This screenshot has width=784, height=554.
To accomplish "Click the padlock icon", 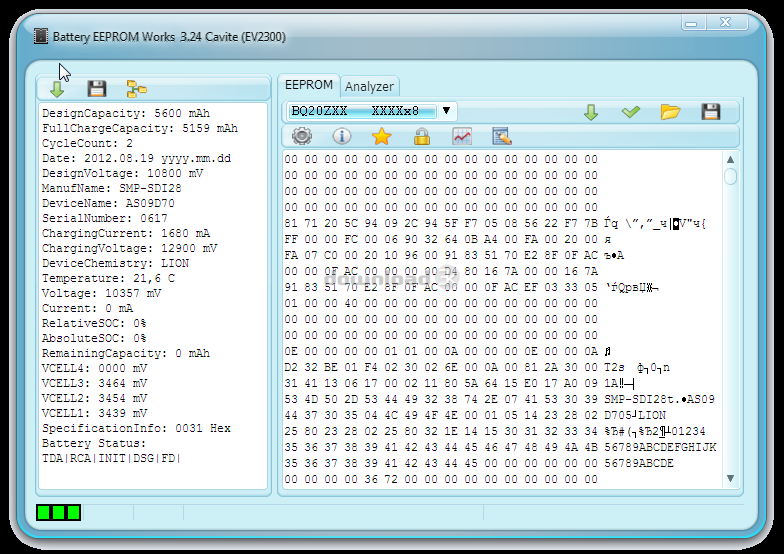I will click(421, 137).
